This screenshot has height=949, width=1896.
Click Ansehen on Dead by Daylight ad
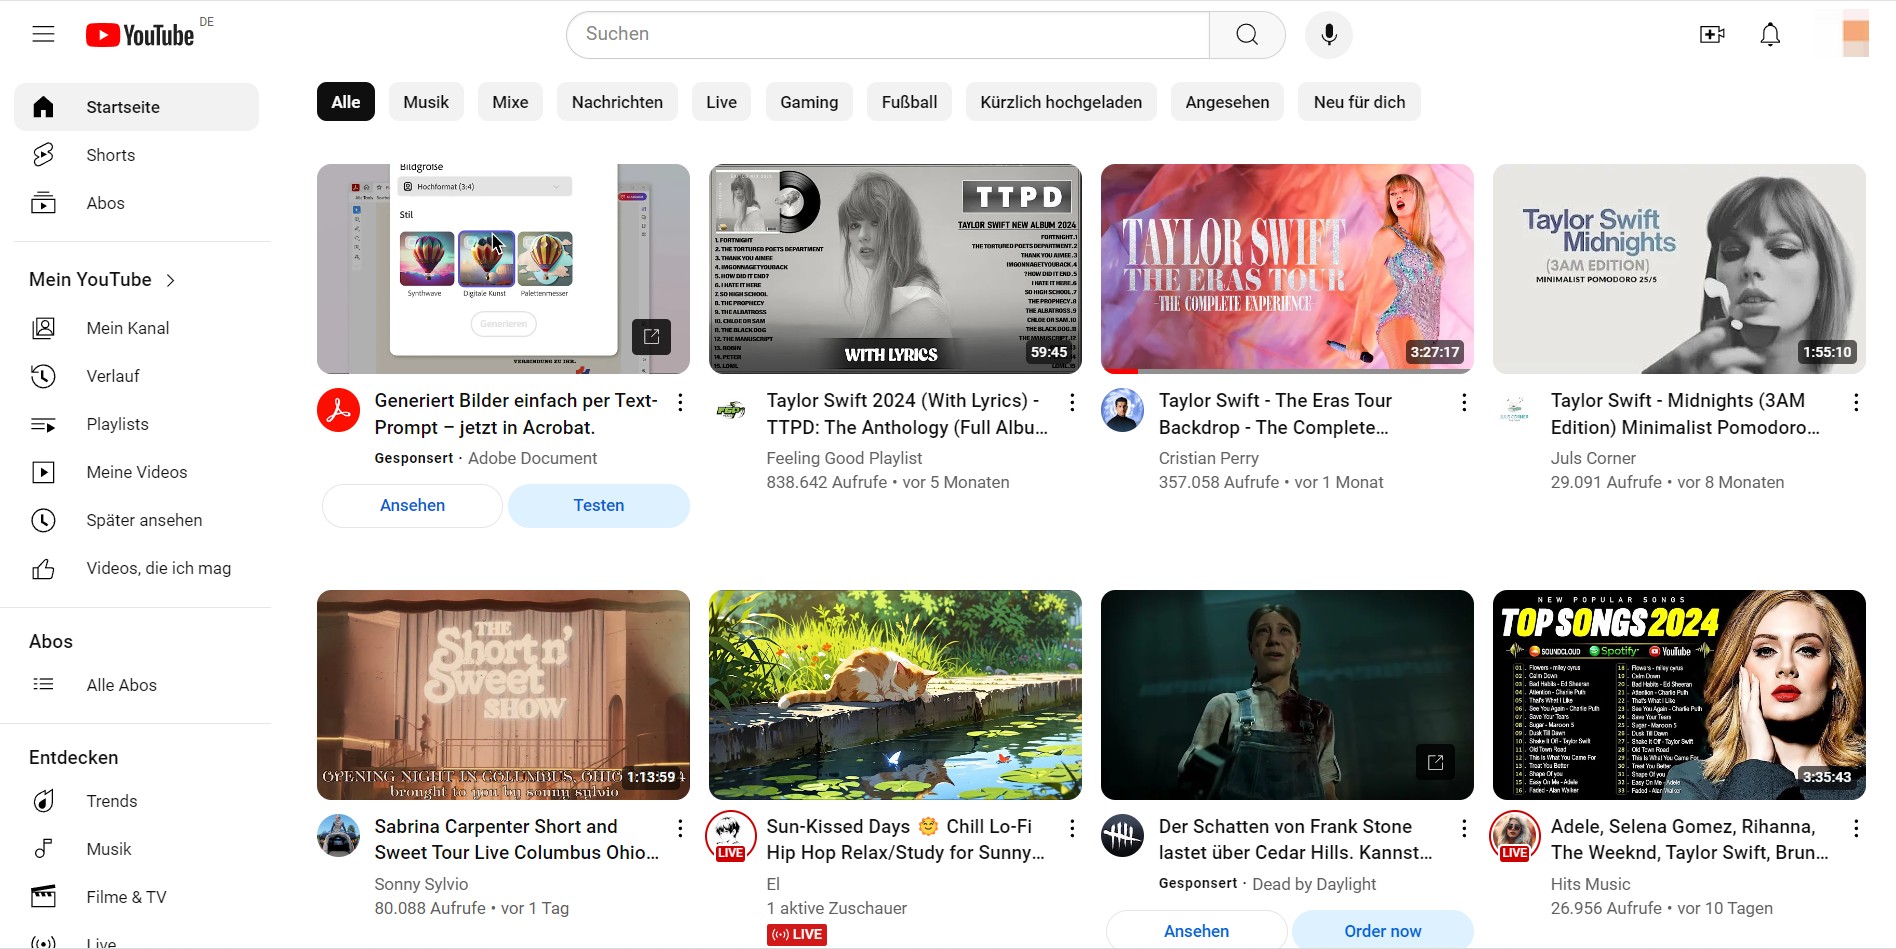pyautogui.click(x=1196, y=931)
